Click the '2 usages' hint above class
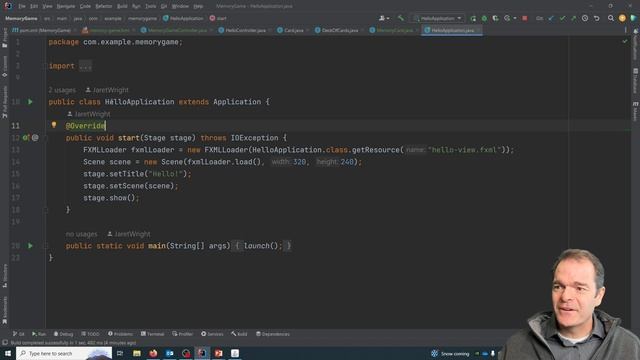Image resolution: width=640 pixels, height=360 pixels. 62,90
